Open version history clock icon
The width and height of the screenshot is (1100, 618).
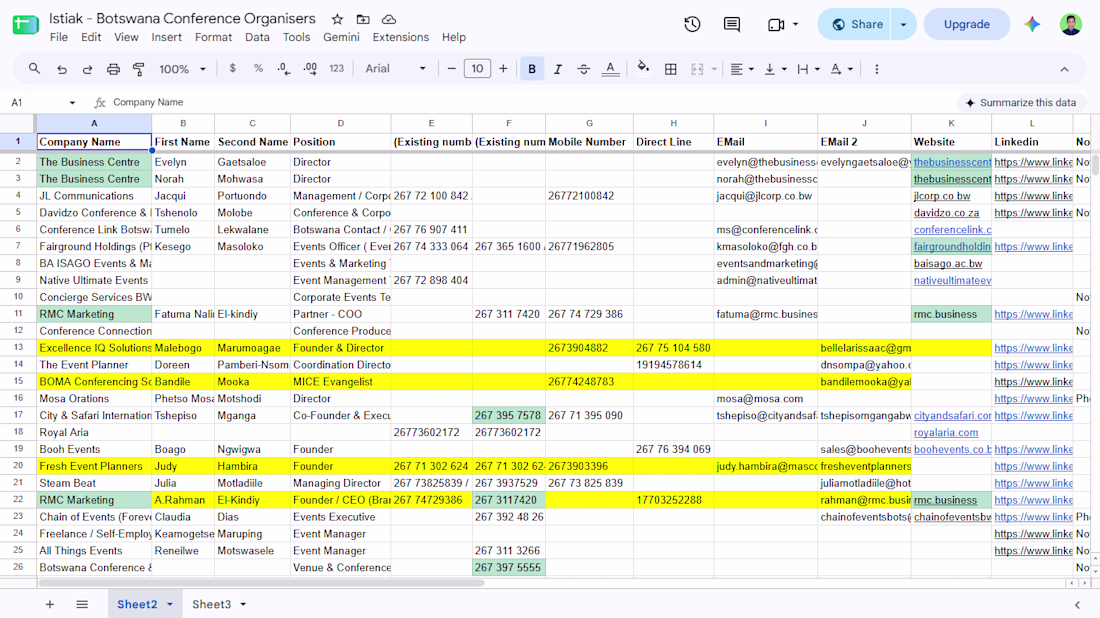(x=692, y=24)
